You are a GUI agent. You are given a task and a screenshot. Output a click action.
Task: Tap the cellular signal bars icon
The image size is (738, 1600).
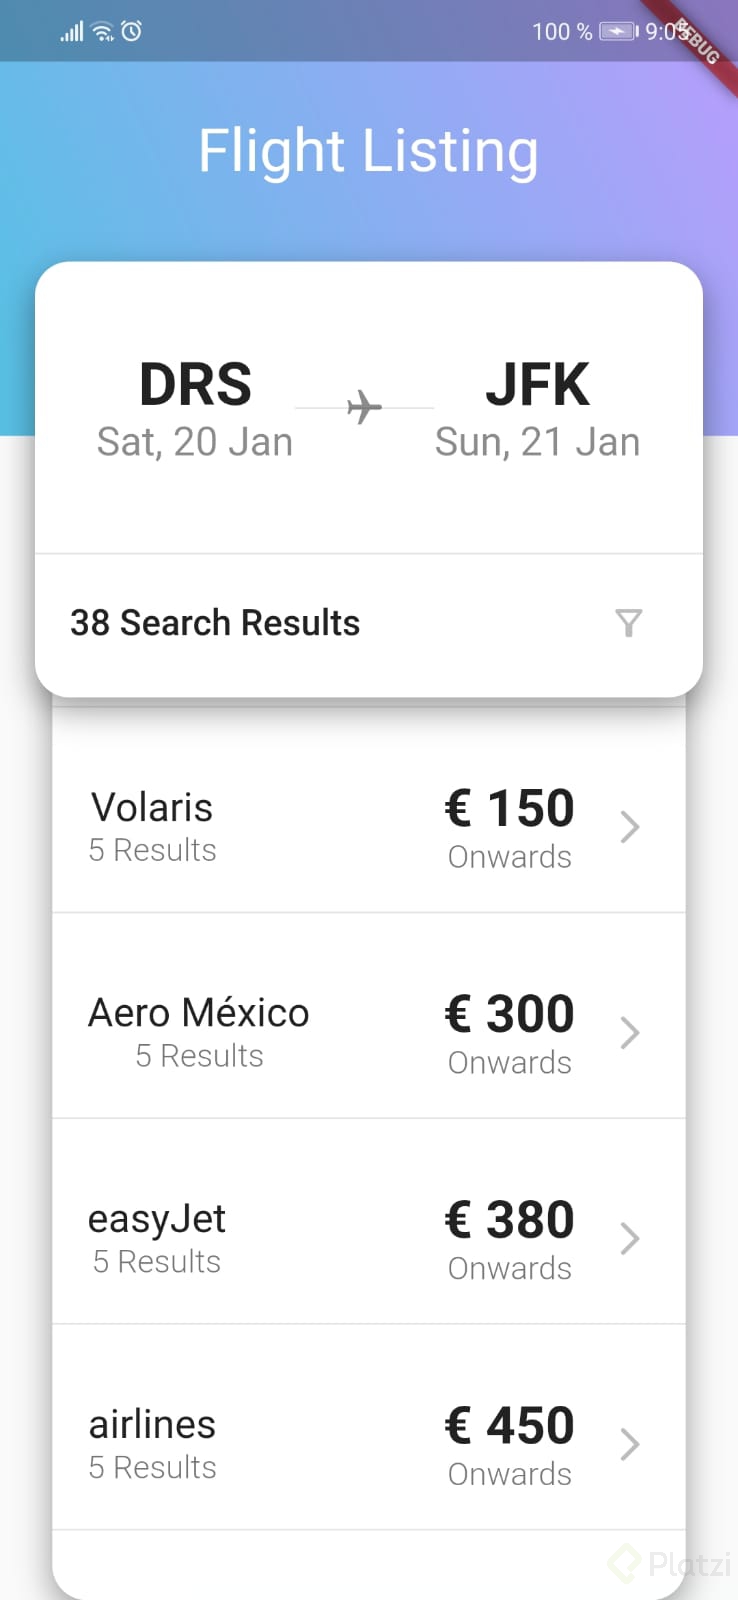(72, 32)
